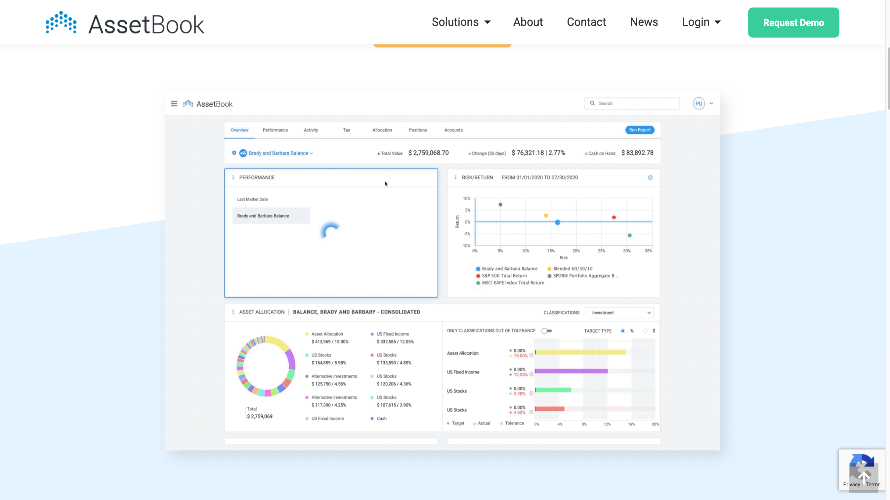The height and width of the screenshot is (500, 890).
Task: Click the red S&P 500 point on chart
Action: (614, 217)
